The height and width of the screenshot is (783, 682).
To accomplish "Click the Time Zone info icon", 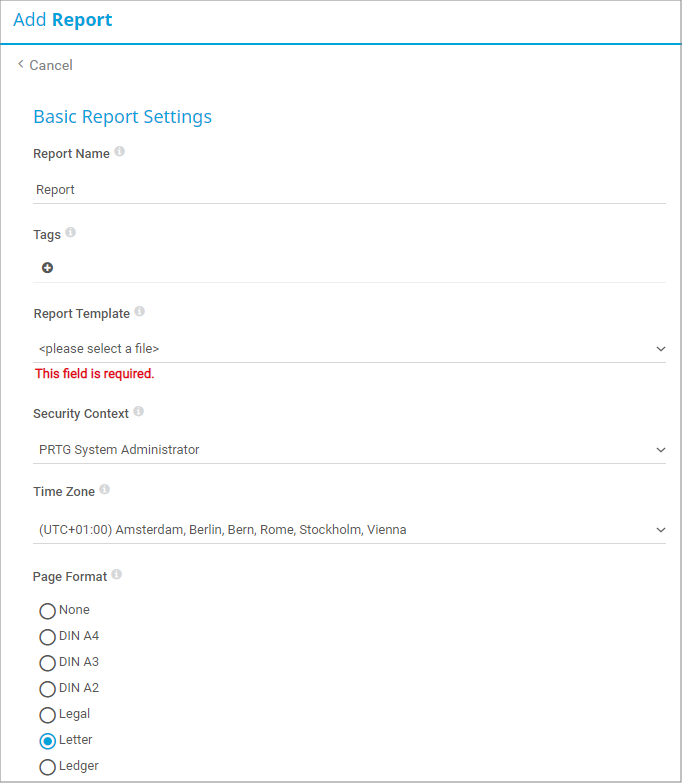I will tap(105, 490).
